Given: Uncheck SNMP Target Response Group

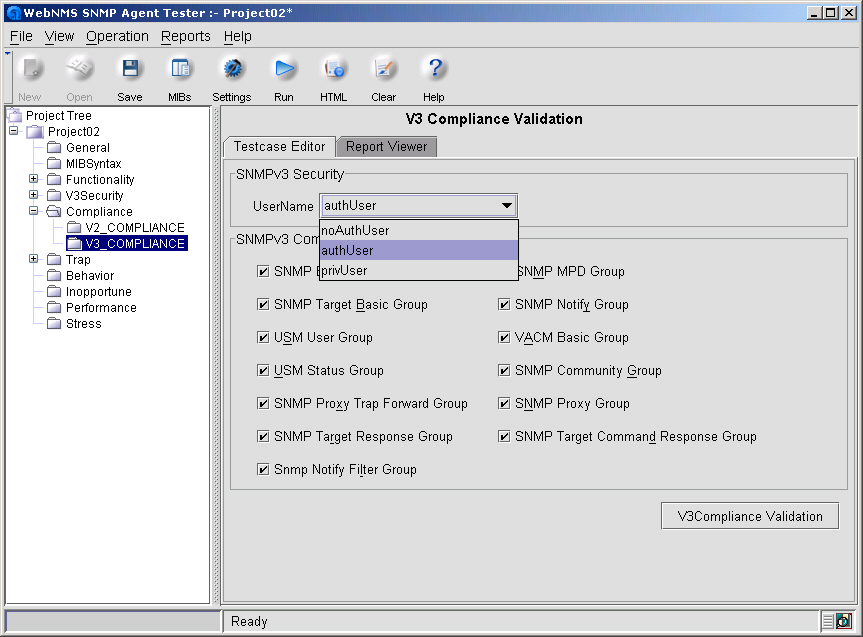Looking at the screenshot, I should point(263,437).
